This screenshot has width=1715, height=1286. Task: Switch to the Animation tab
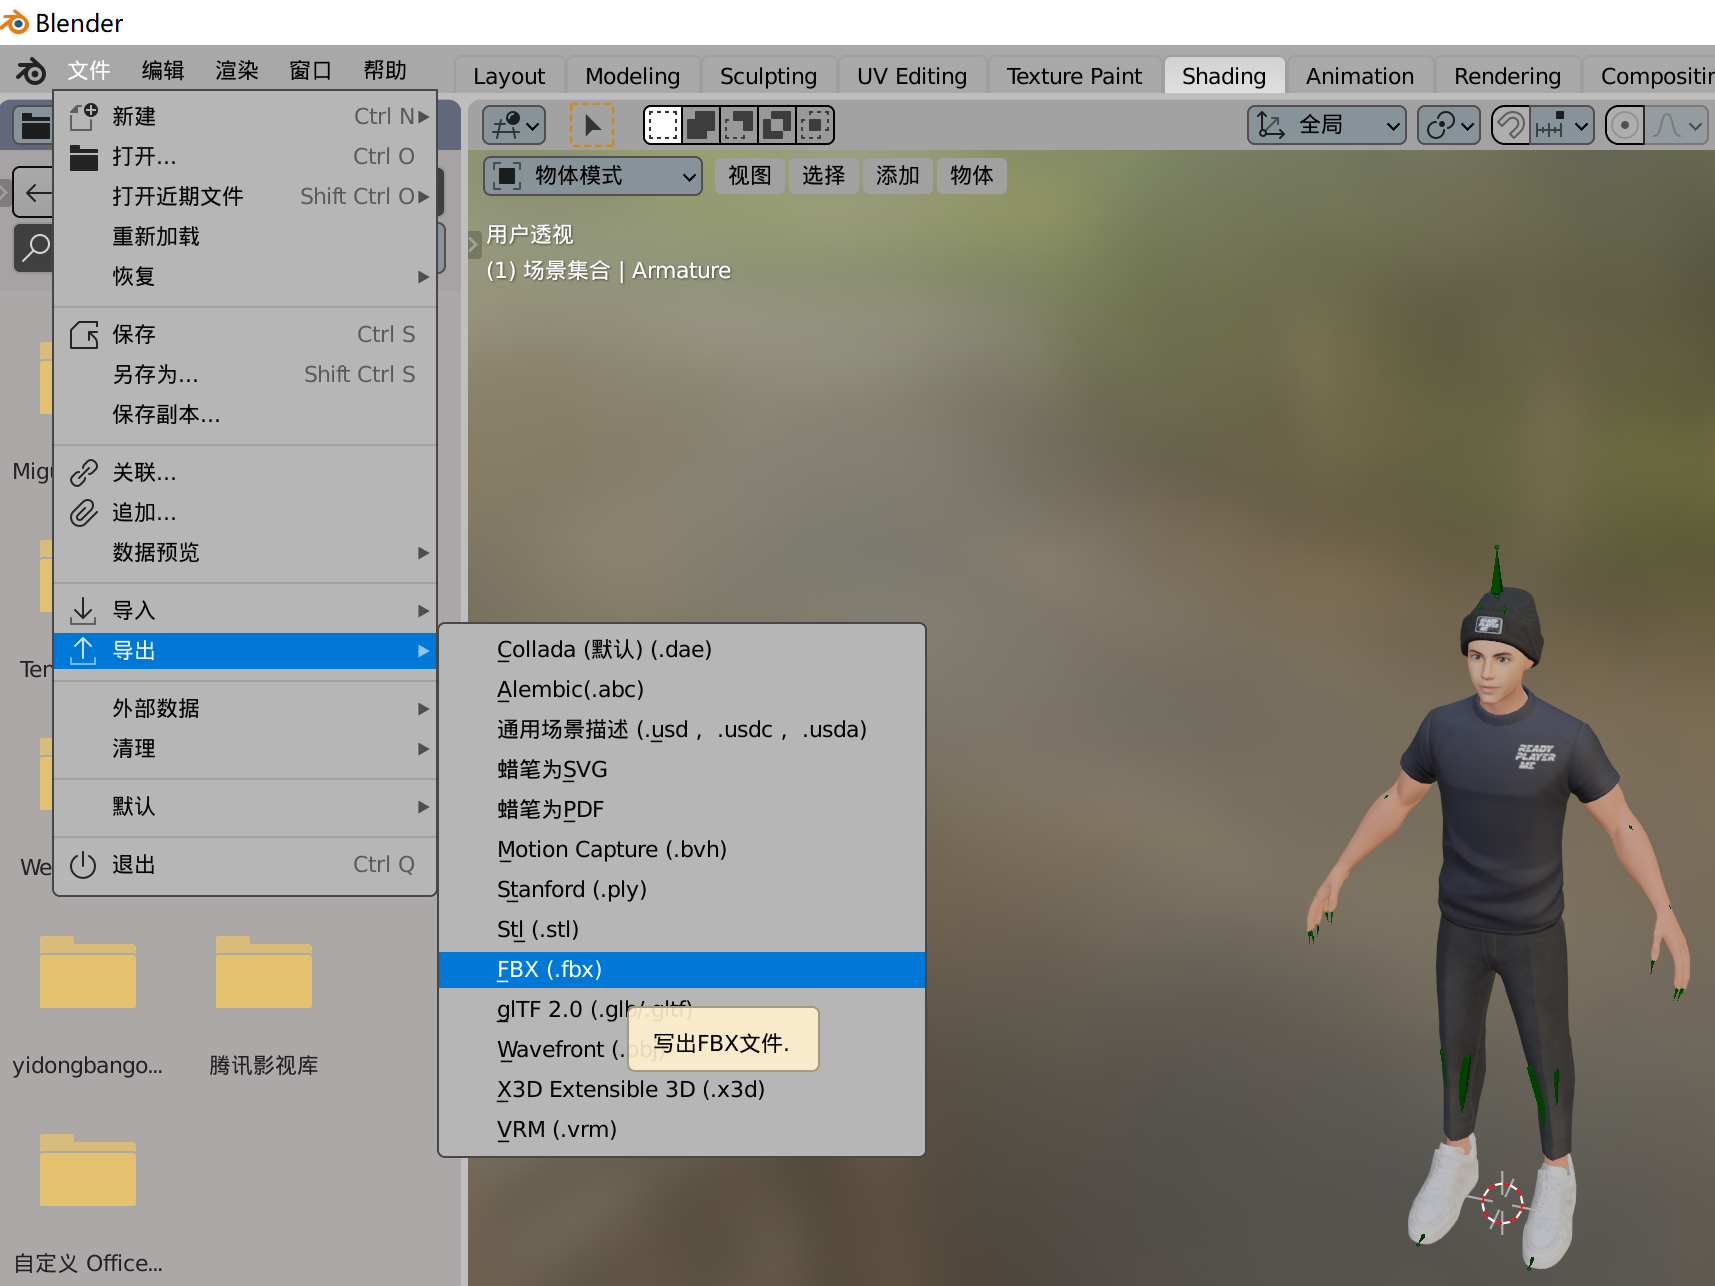pyautogui.click(x=1359, y=75)
